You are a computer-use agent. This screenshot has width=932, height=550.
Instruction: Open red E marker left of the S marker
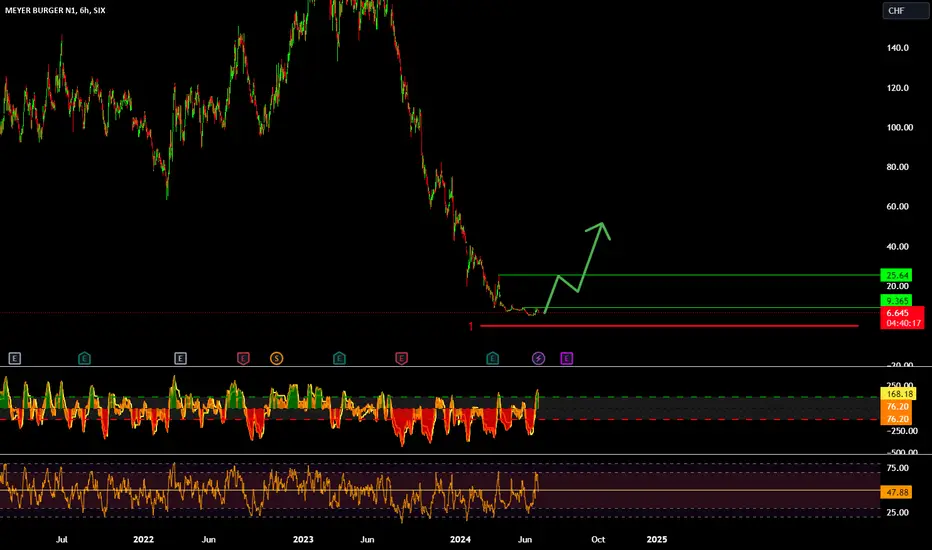243,359
